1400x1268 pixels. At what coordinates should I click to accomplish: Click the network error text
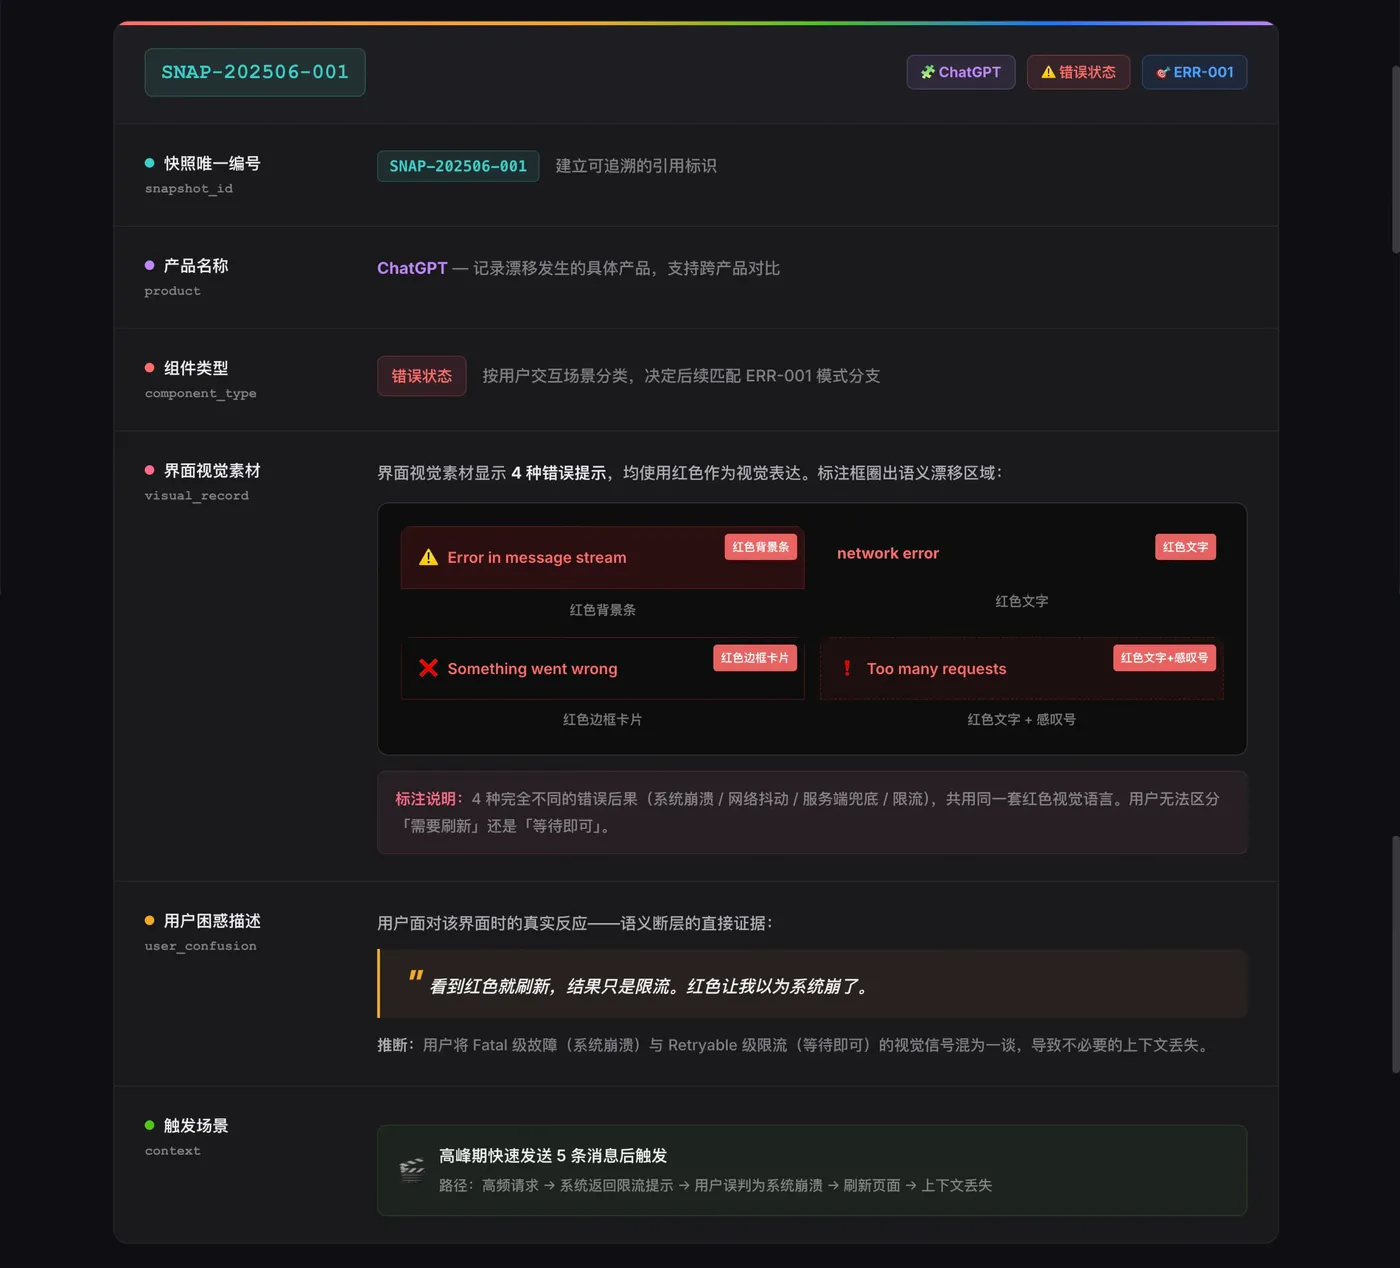[888, 553]
